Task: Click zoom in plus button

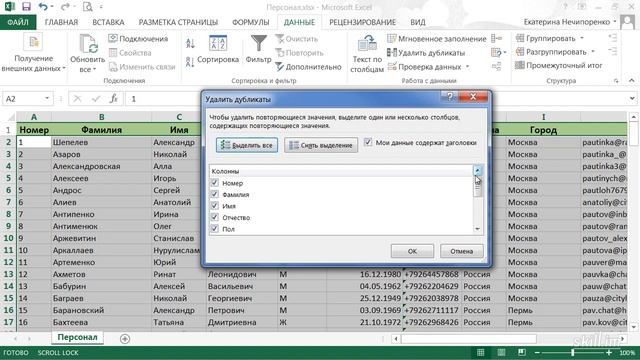Action: 609,352
